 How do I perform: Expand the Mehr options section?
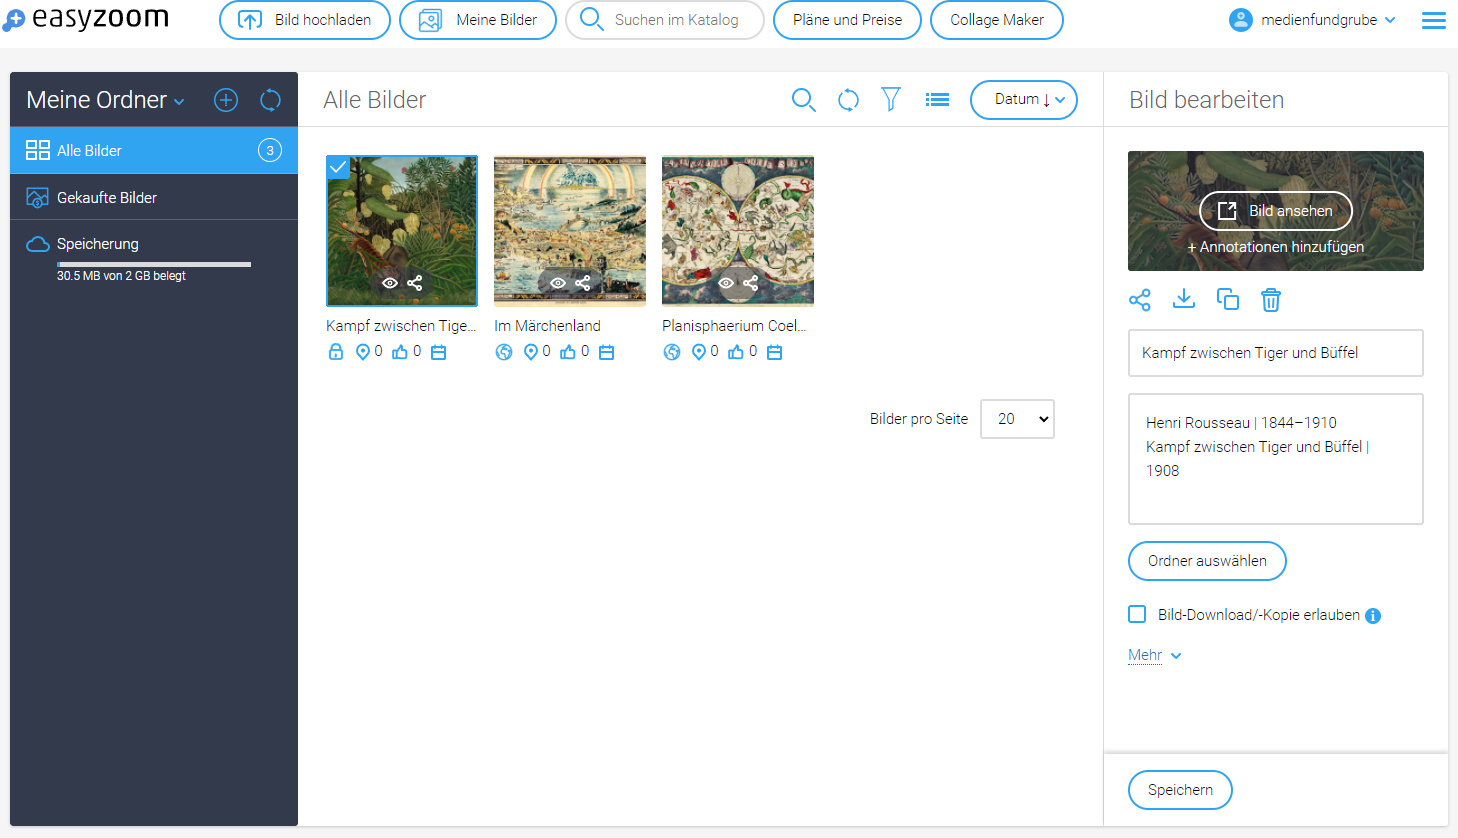pos(1155,655)
